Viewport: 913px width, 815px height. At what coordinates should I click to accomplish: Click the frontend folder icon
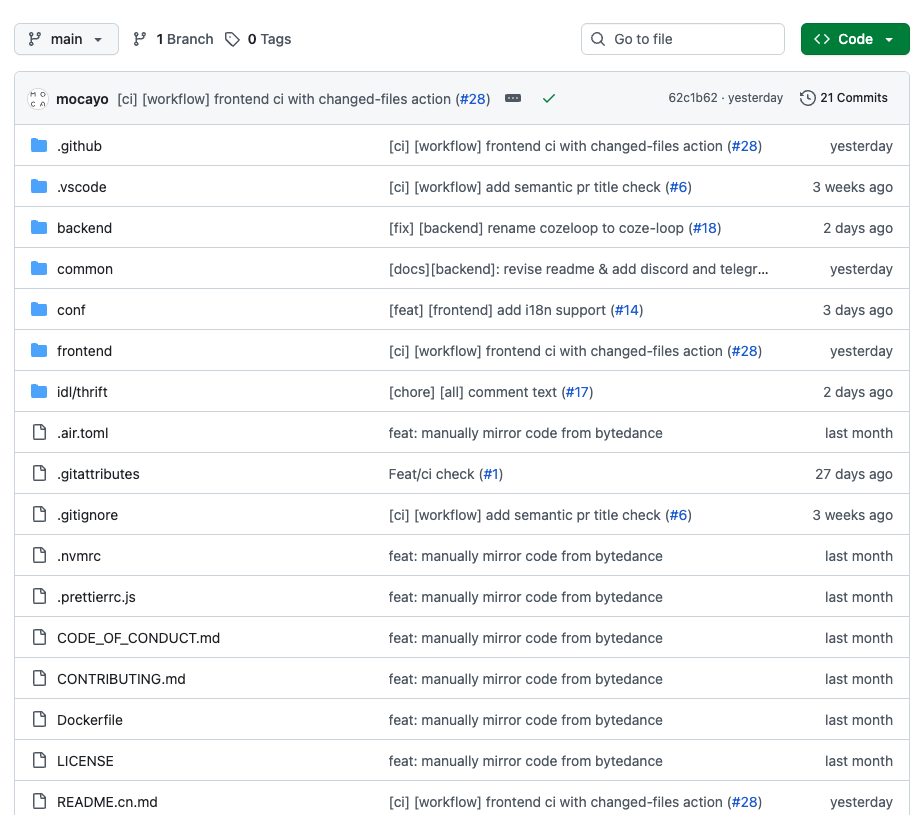(x=39, y=350)
